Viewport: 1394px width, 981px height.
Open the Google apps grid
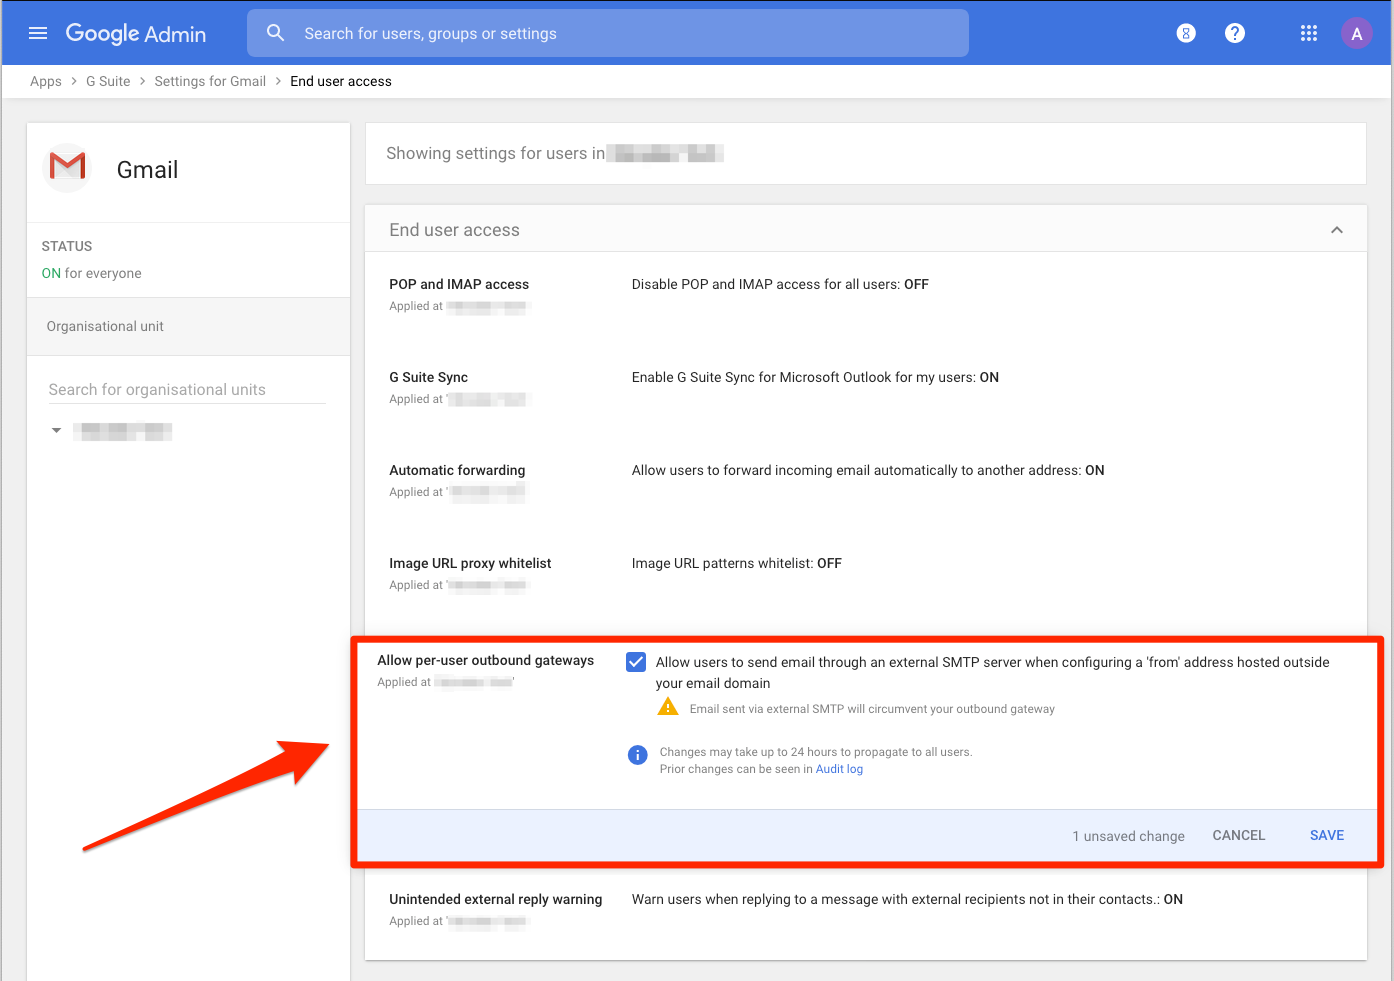click(x=1309, y=33)
